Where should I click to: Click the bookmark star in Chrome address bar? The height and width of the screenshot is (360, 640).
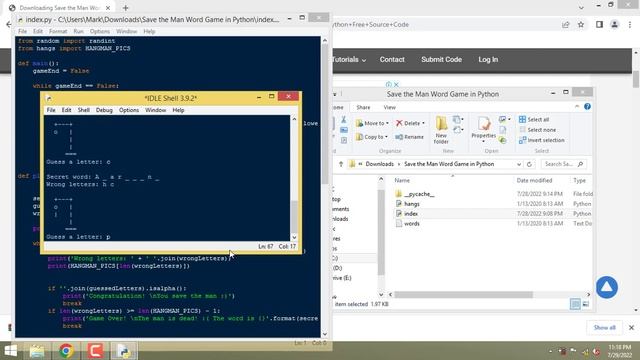pos(581,24)
